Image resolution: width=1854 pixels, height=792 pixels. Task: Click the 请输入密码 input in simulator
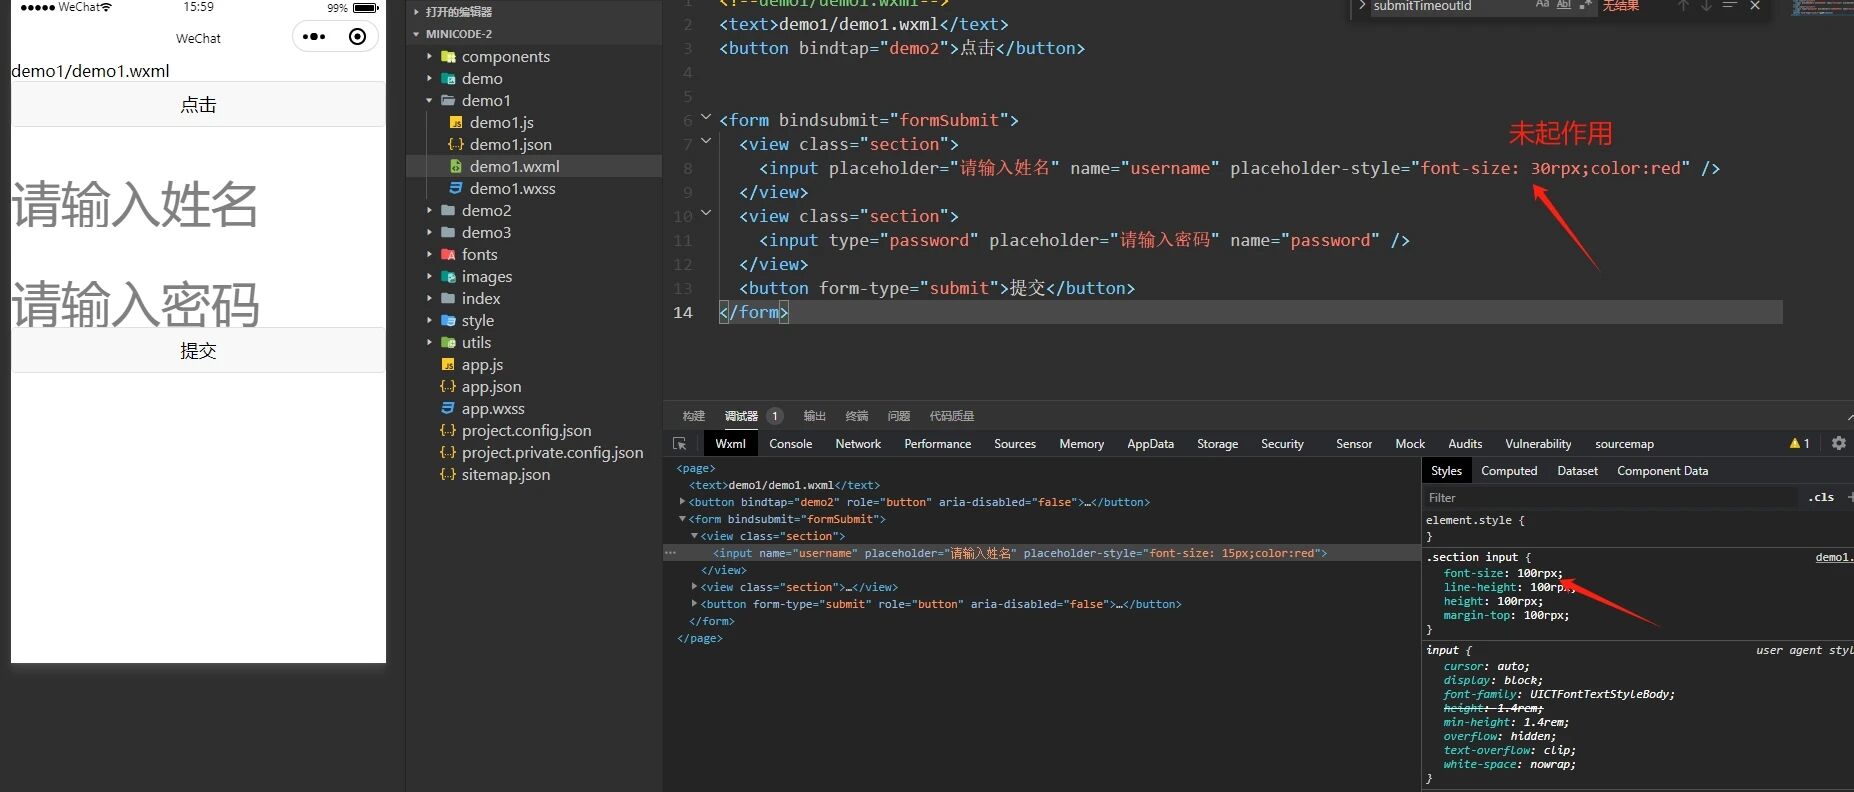(198, 304)
